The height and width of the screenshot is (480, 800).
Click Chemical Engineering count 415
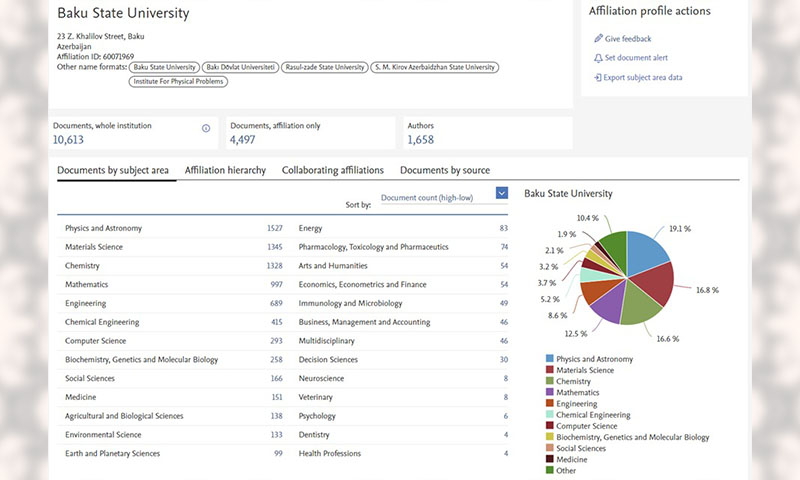[x=277, y=322]
